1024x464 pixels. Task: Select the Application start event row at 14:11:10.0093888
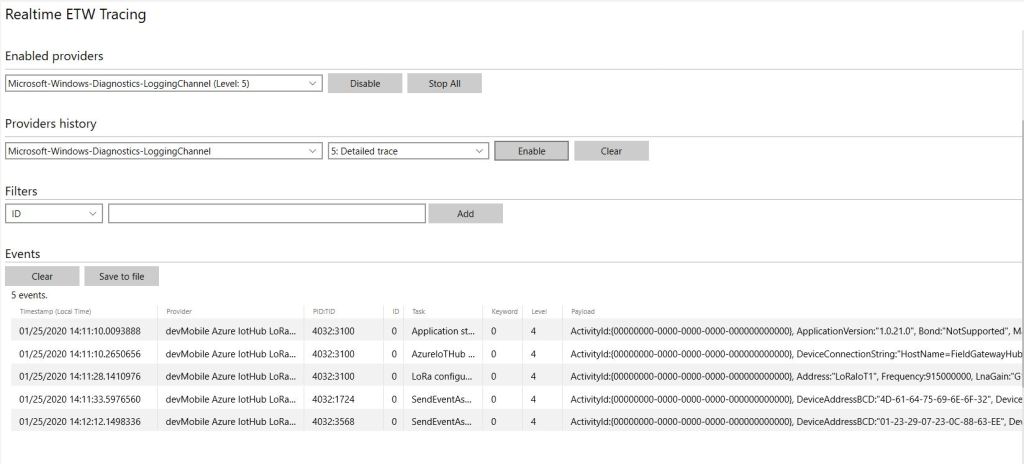[80, 331]
